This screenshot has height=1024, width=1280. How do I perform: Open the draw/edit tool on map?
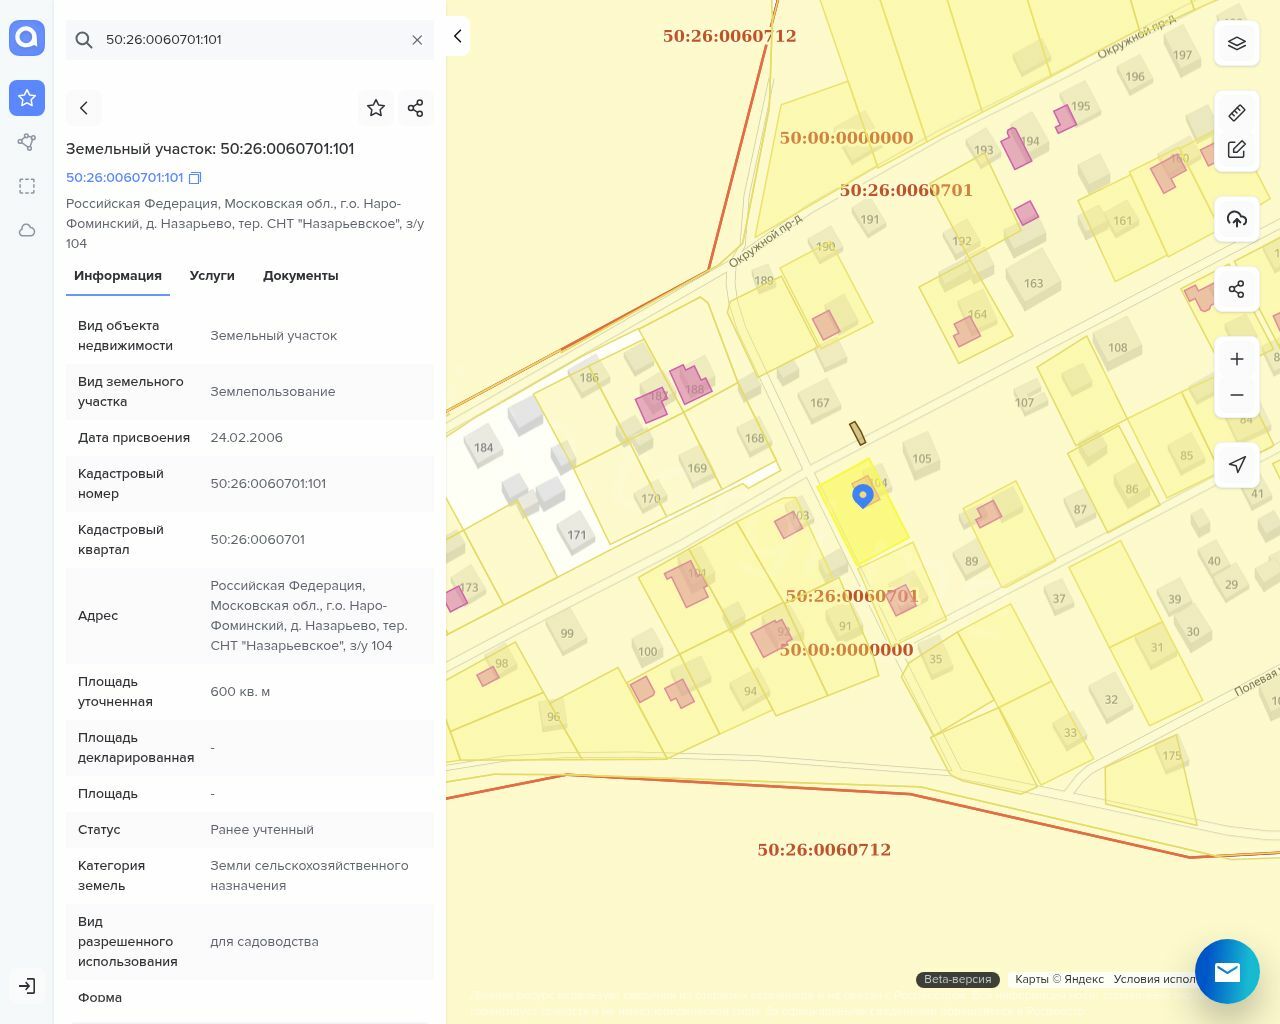coord(1237,149)
